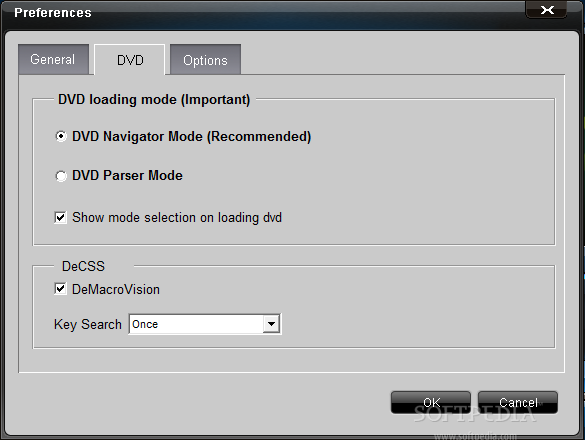This screenshot has width=585, height=440.
Task: Click the Cancel button
Action: pos(518,402)
